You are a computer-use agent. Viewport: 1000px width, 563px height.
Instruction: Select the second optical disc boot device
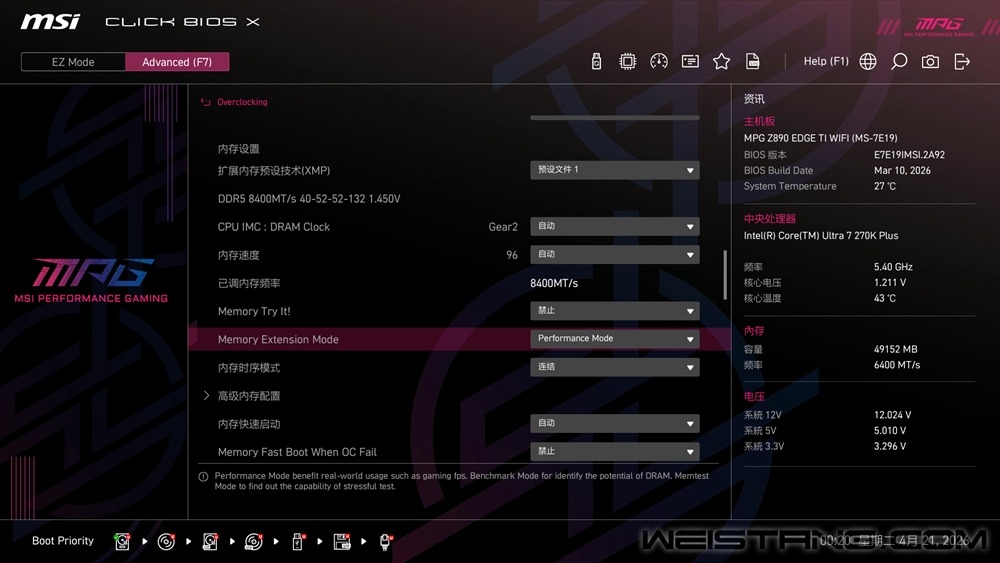tap(254, 541)
